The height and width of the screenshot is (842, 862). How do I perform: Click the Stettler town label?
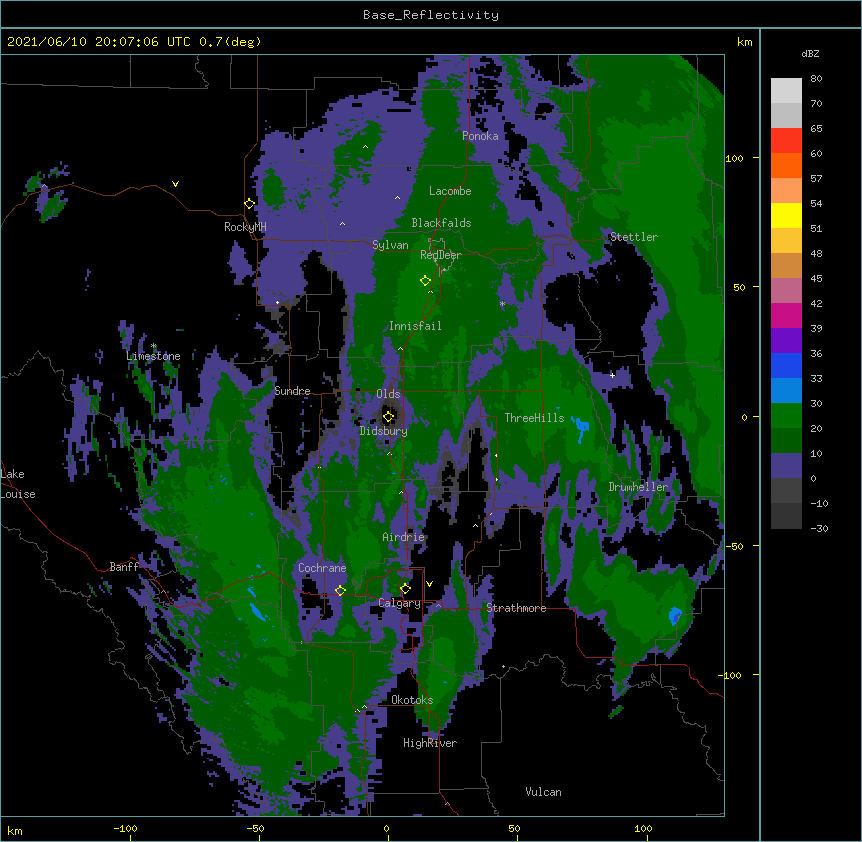coord(634,237)
